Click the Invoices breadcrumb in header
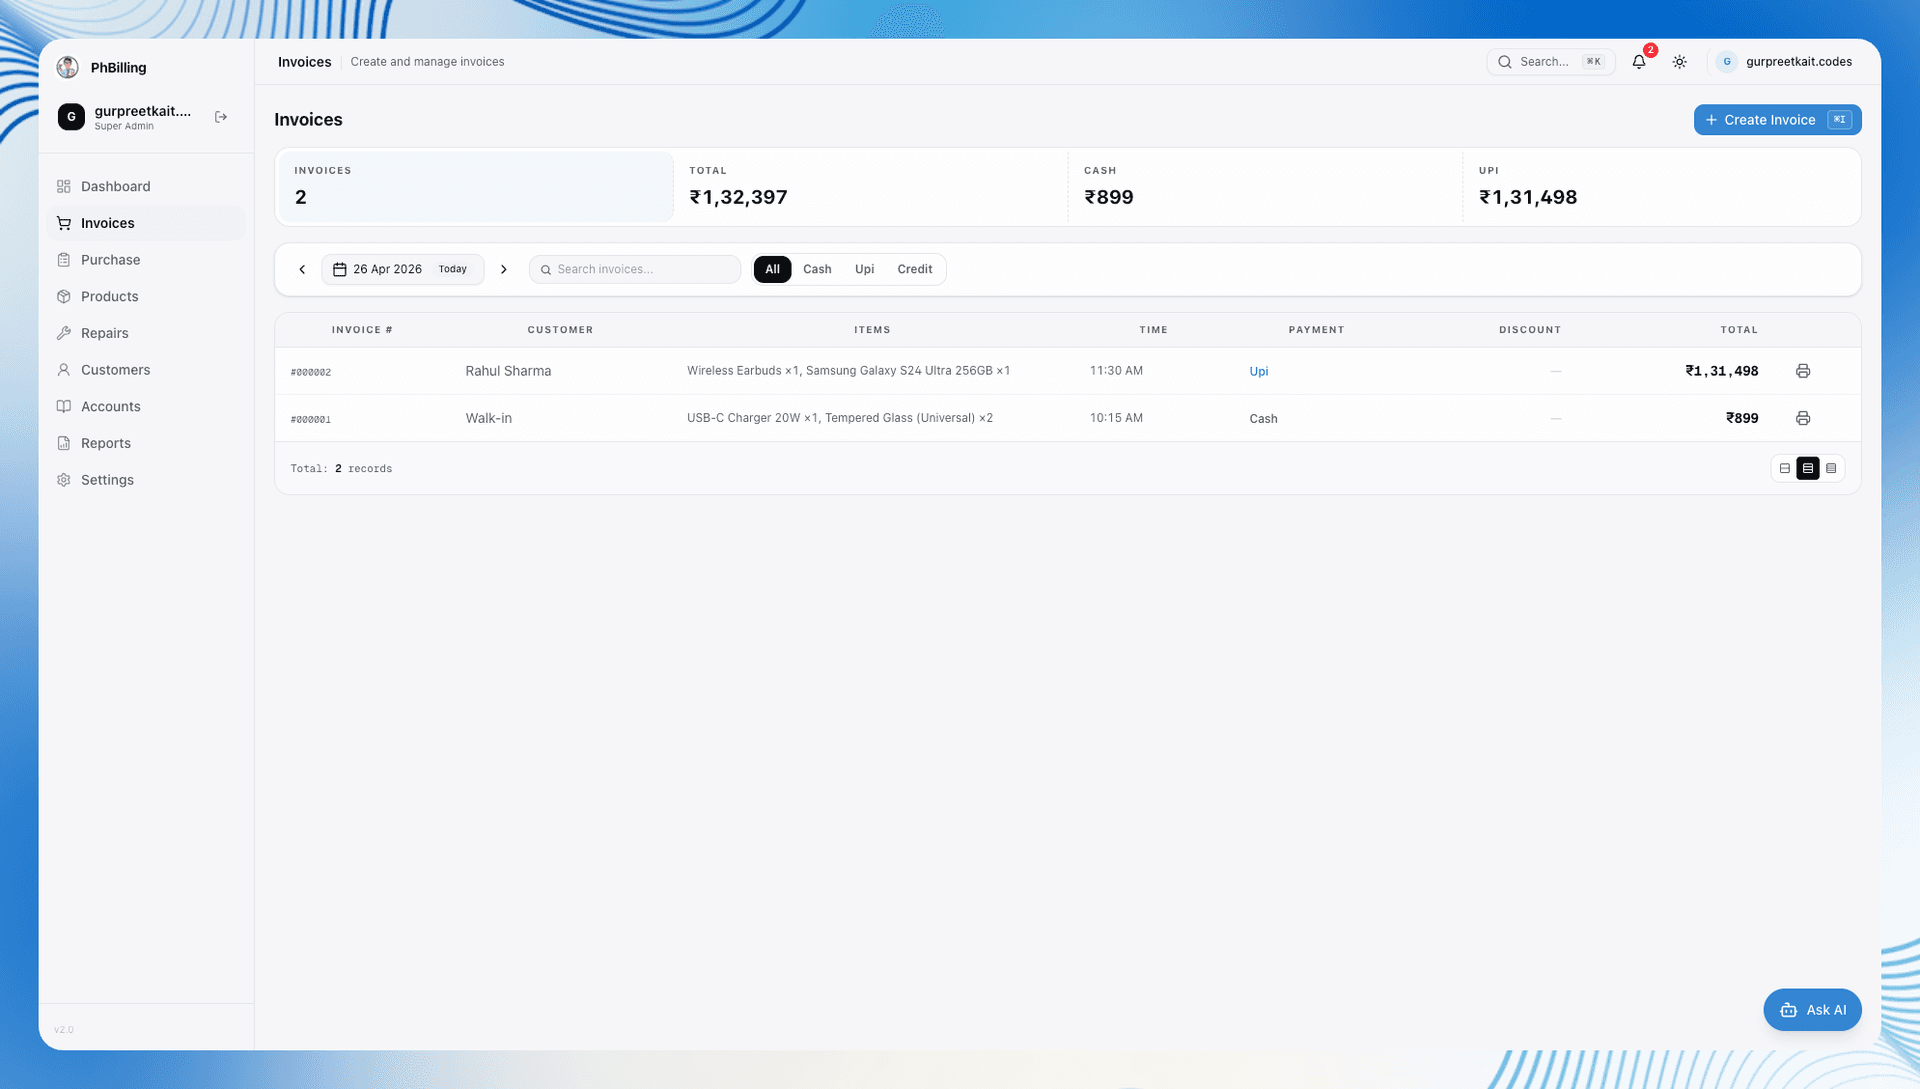1920x1089 pixels. point(304,62)
